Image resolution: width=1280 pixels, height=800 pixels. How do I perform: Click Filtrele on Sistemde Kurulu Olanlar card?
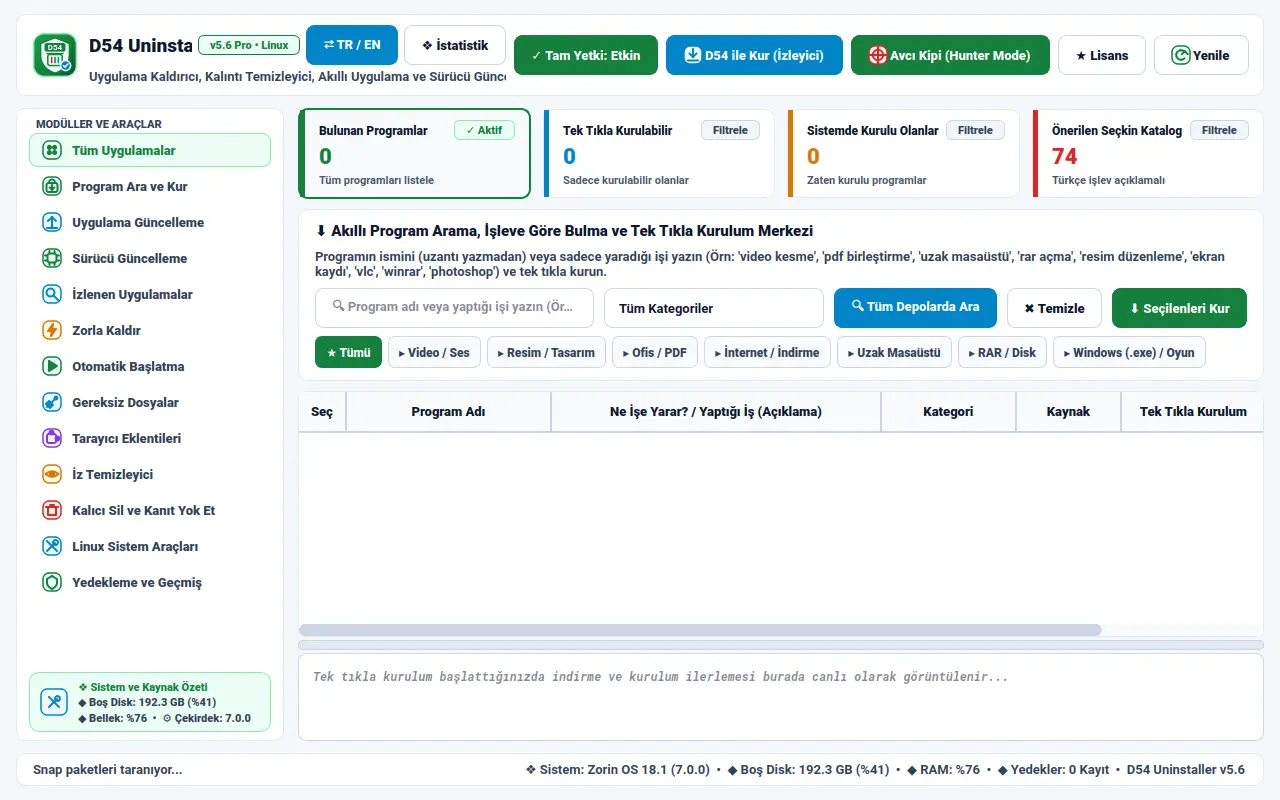point(975,130)
